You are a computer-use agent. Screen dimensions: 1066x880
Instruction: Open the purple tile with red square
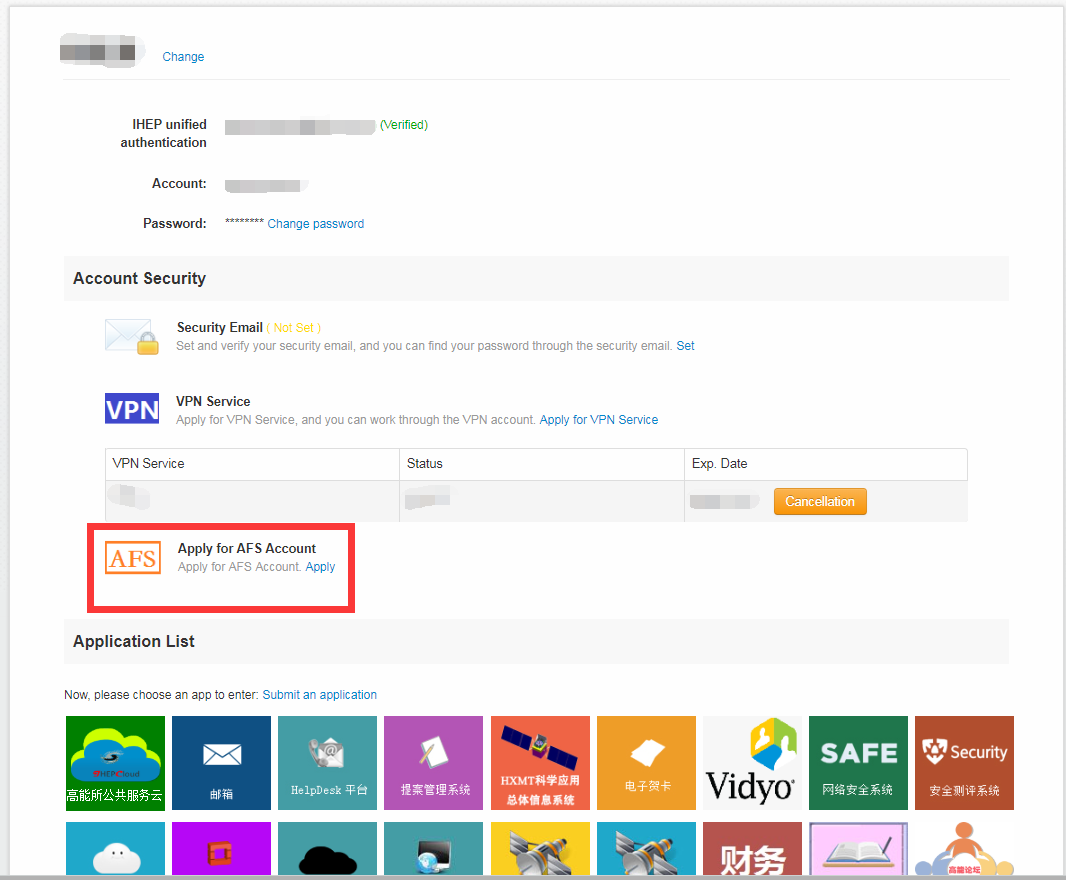point(221,849)
